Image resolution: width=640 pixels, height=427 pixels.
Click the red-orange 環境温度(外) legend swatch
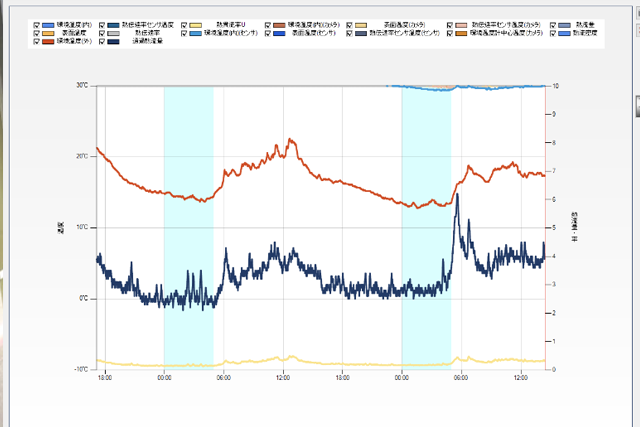(x=50, y=42)
